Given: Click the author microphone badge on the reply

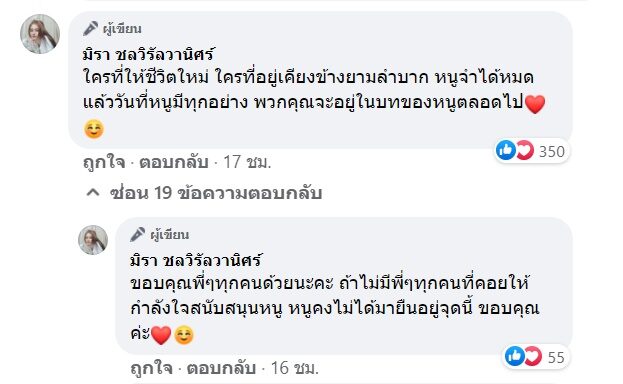Looking at the screenshot, I should click(x=137, y=235).
